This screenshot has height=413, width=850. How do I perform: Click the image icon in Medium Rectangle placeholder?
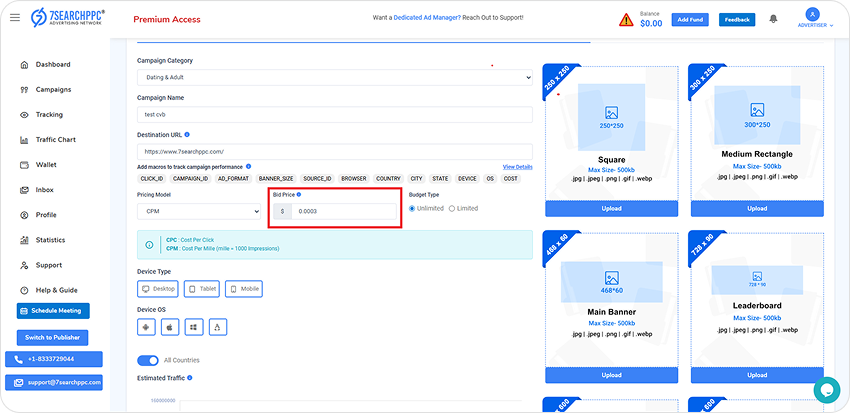(757, 110)
